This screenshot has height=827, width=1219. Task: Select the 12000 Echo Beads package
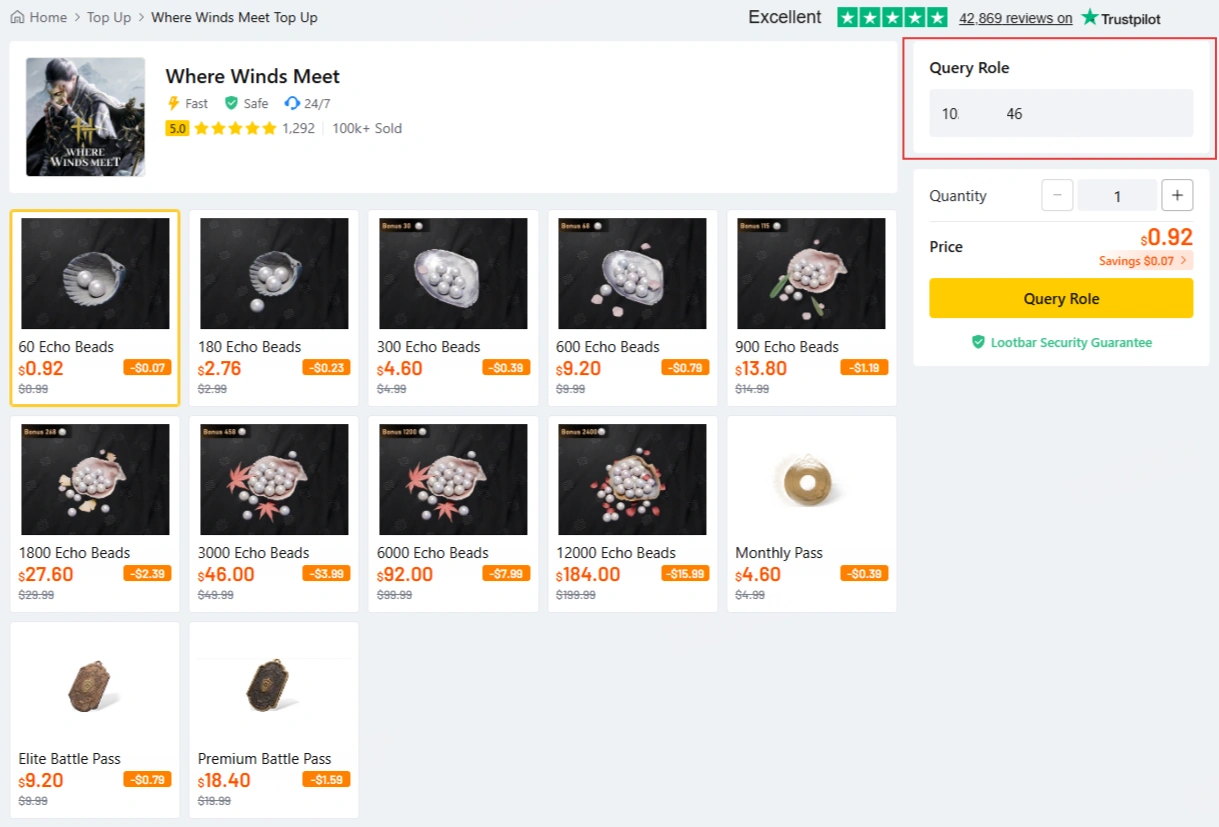click(x=632, y=513)
